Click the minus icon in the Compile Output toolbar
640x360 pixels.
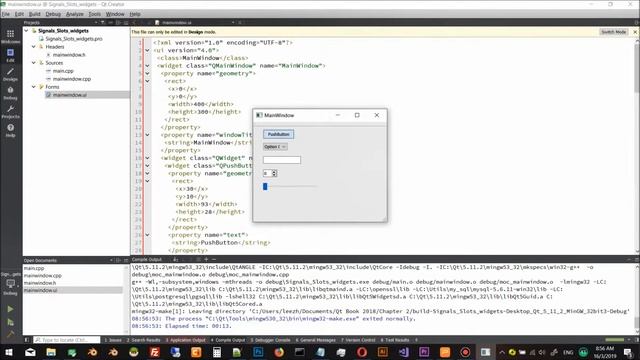point(214,259)
